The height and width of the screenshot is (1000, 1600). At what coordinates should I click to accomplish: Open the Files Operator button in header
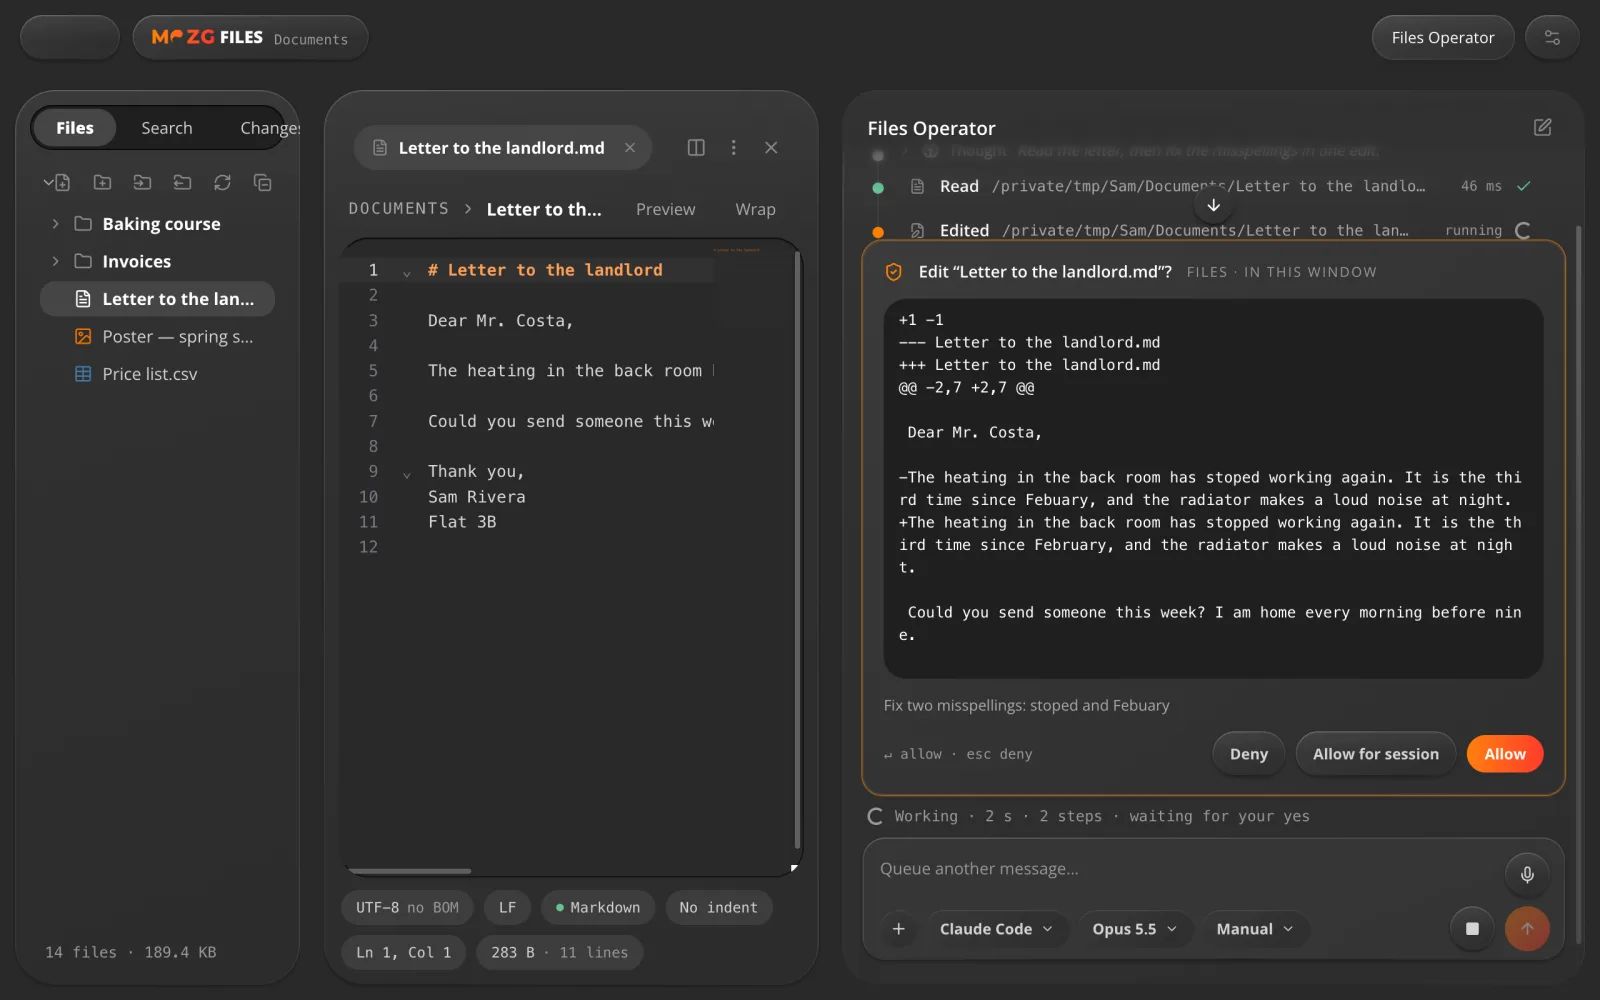click(x=1443, y=37)
